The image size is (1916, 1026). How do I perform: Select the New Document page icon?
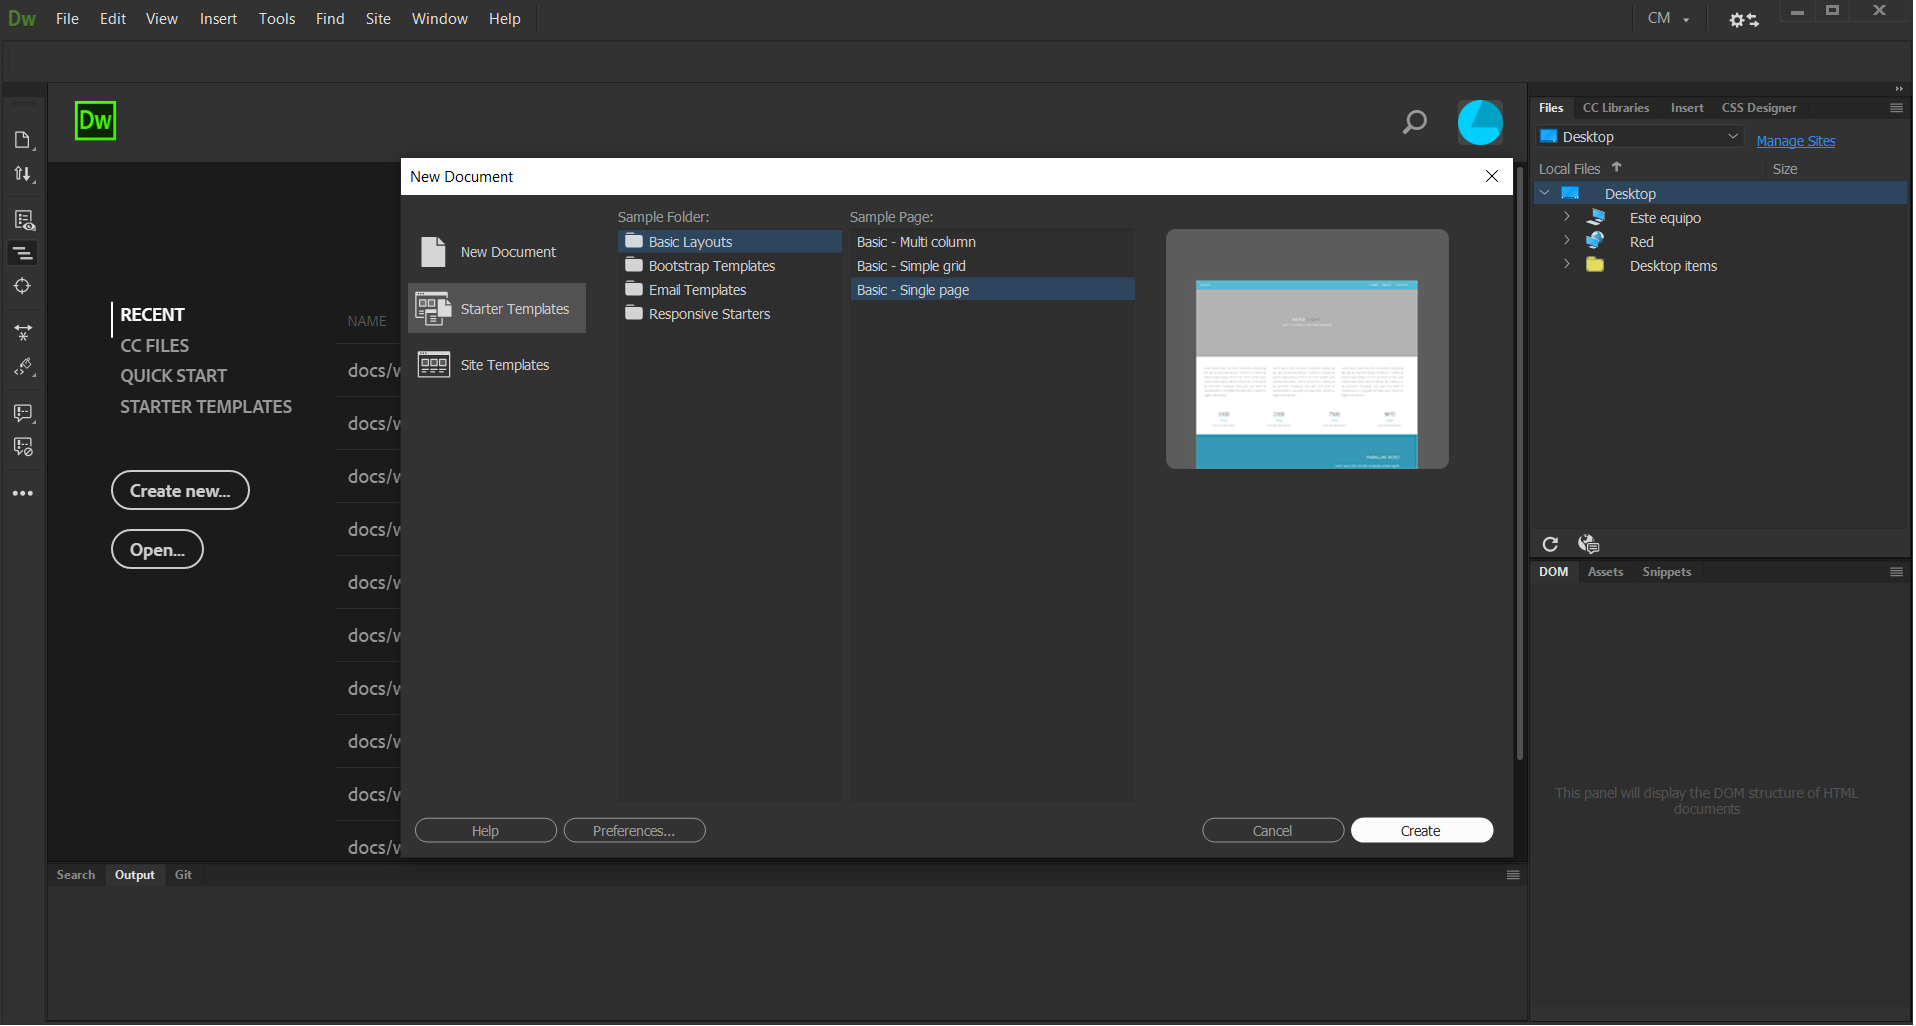coord(433,252)
